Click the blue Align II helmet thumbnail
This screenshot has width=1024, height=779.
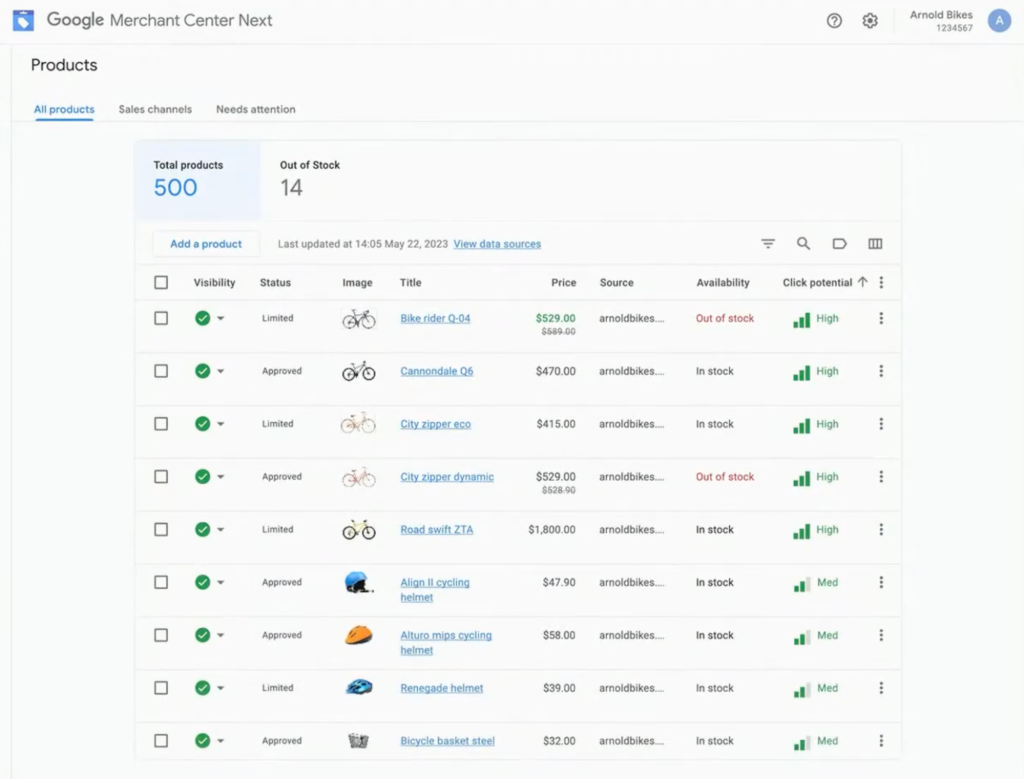pos(359,582)
